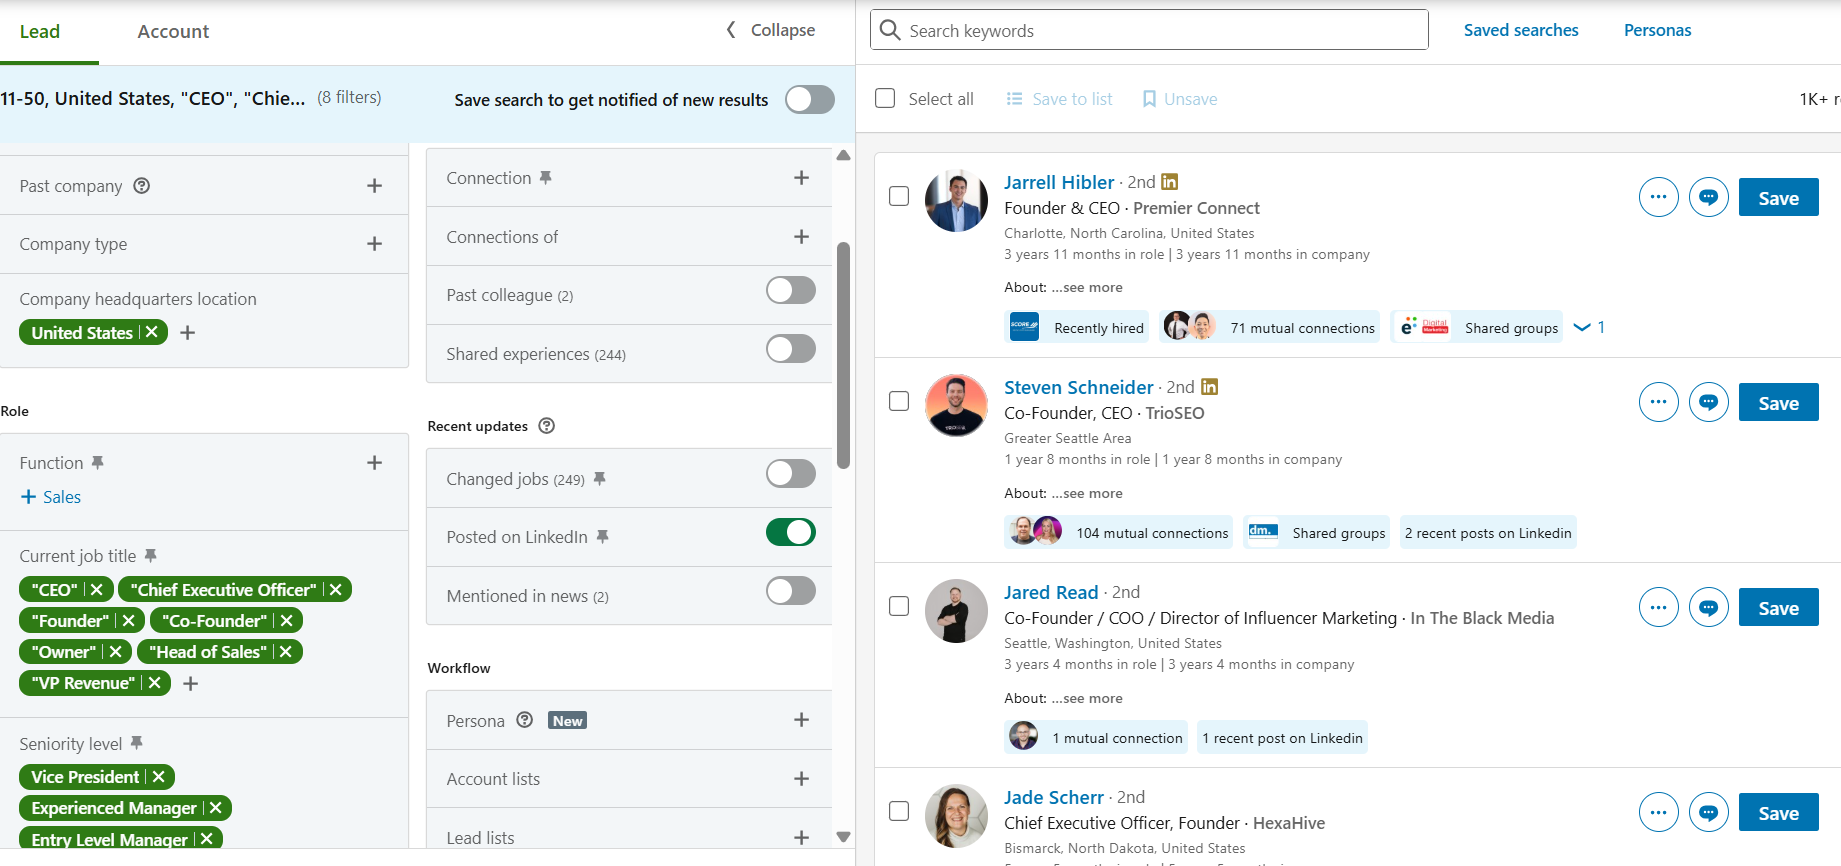Screen dimensions: 1841x866
Task: Click Jarrell Hibler's LinkedIn premium badge
Action: tap(1169, 182)
